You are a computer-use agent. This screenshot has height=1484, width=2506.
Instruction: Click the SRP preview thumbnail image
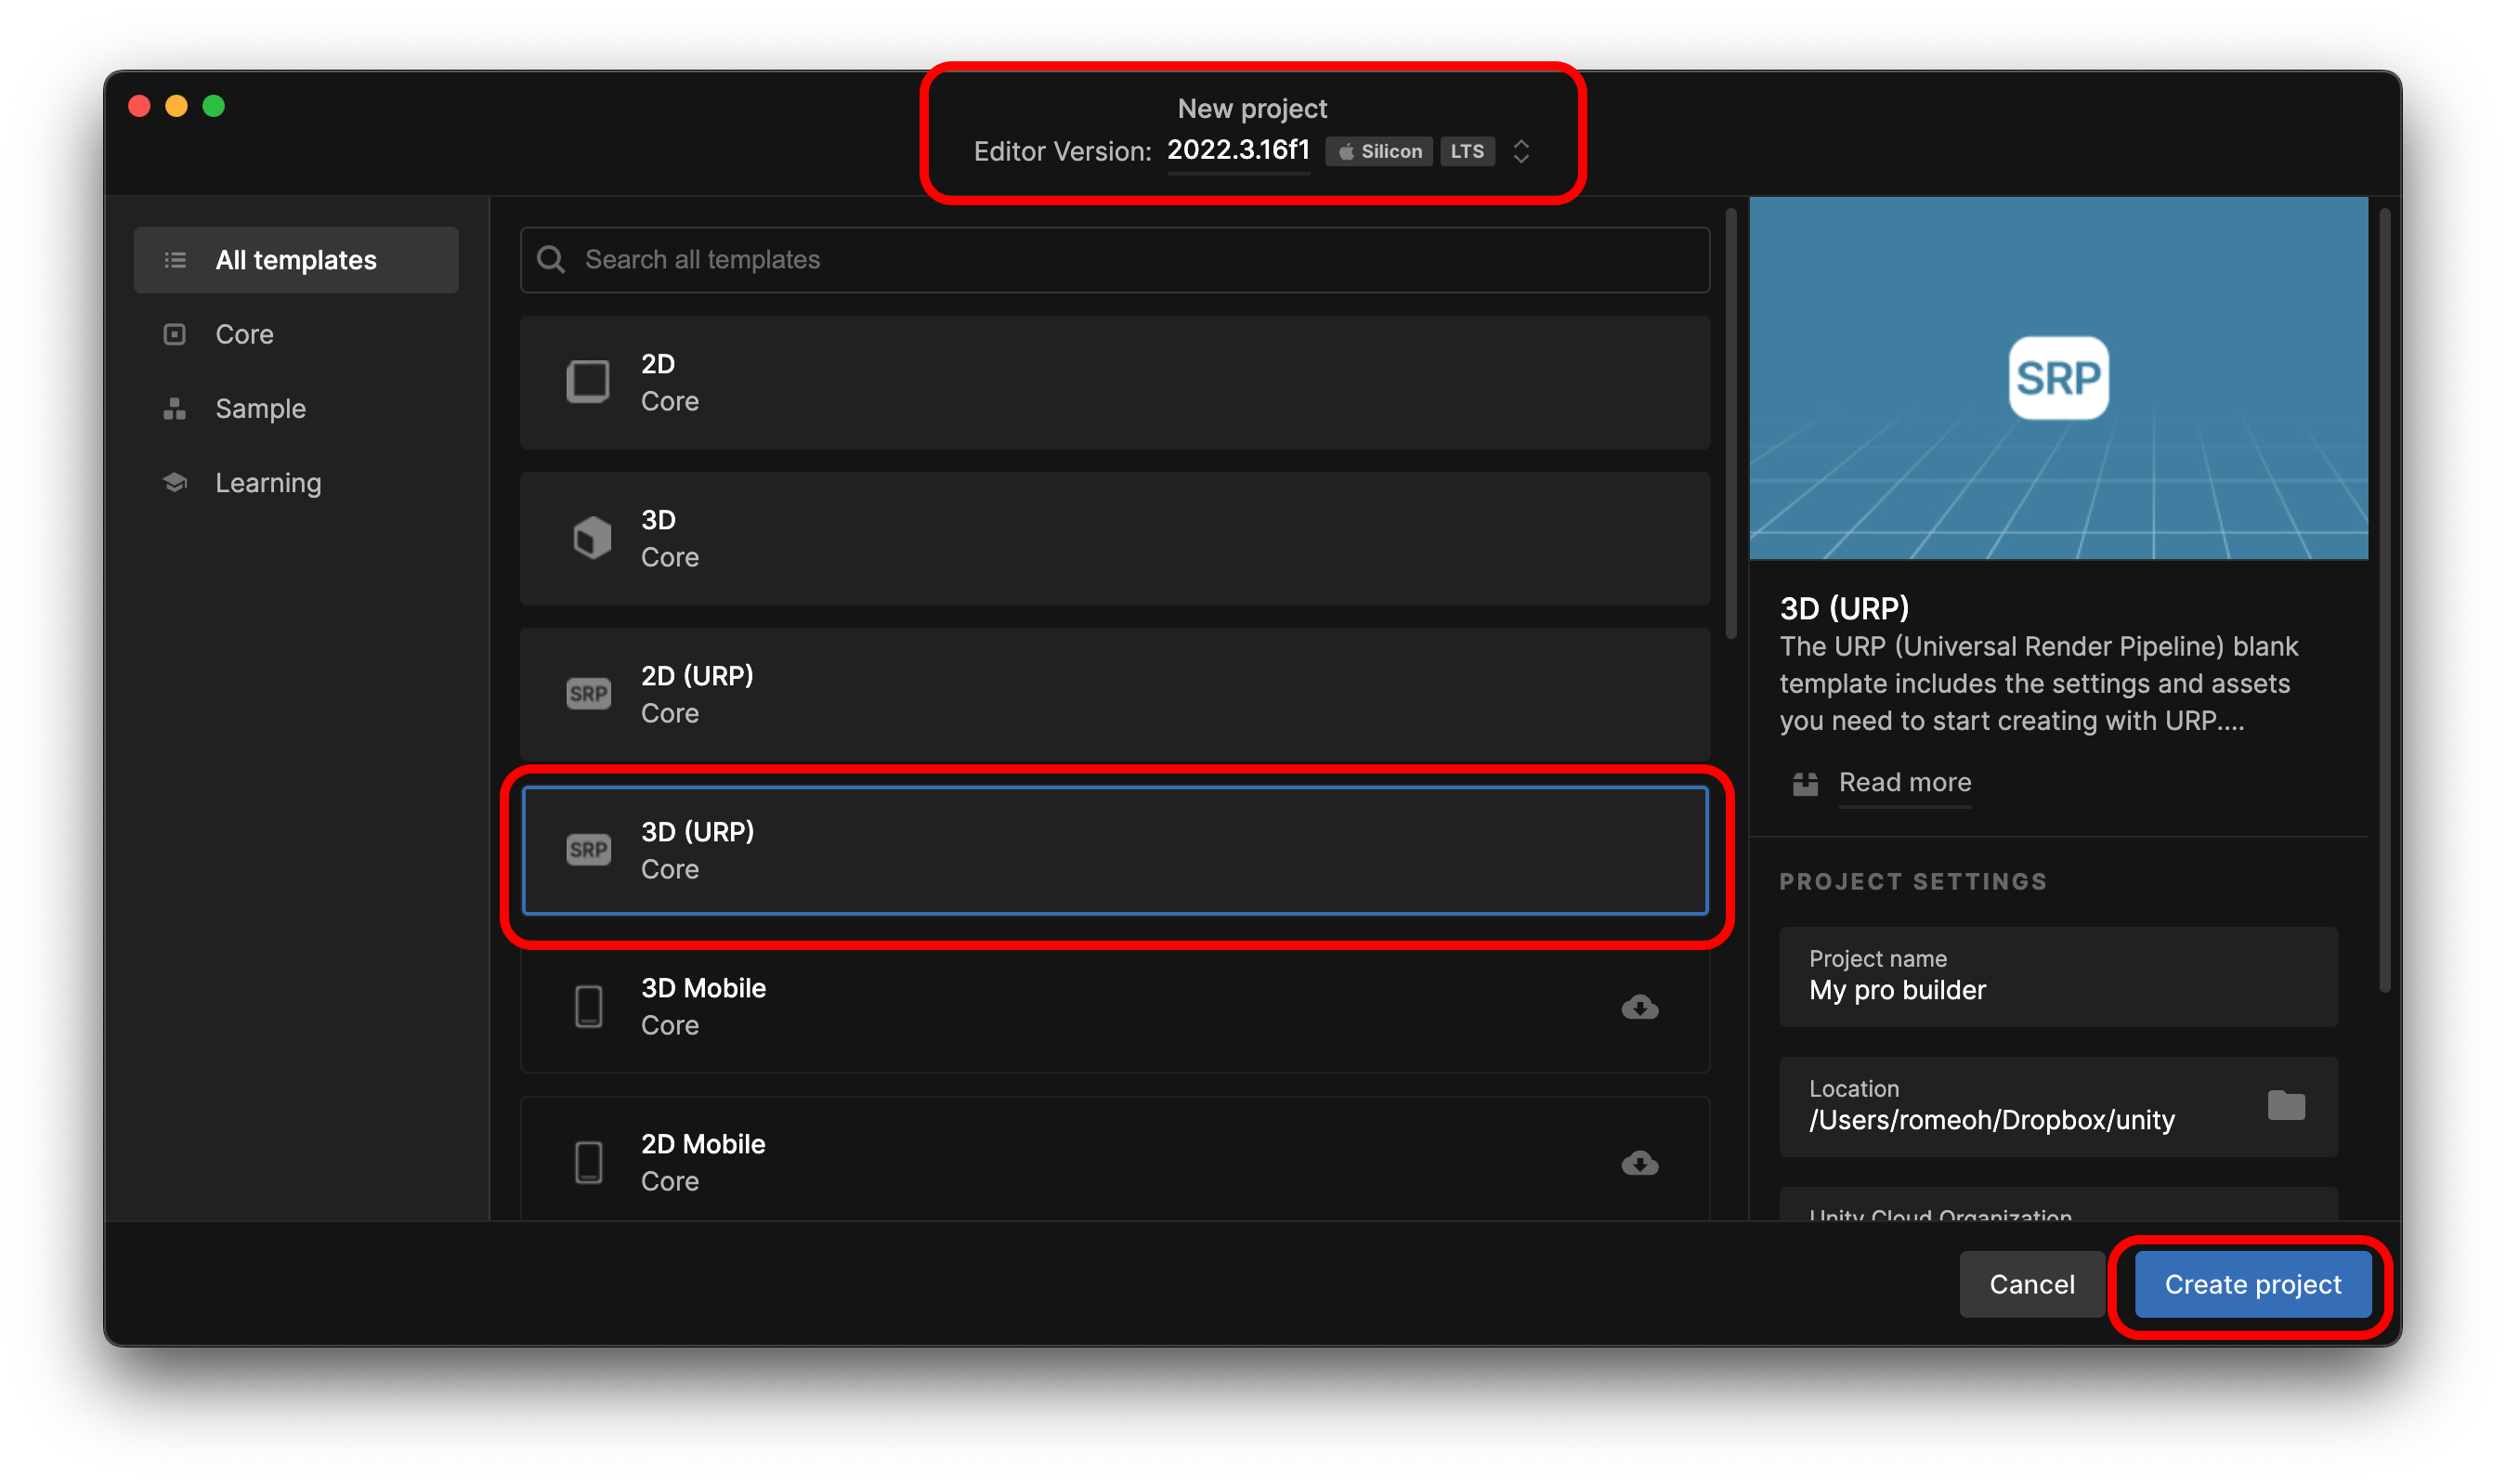point(2057,378)
